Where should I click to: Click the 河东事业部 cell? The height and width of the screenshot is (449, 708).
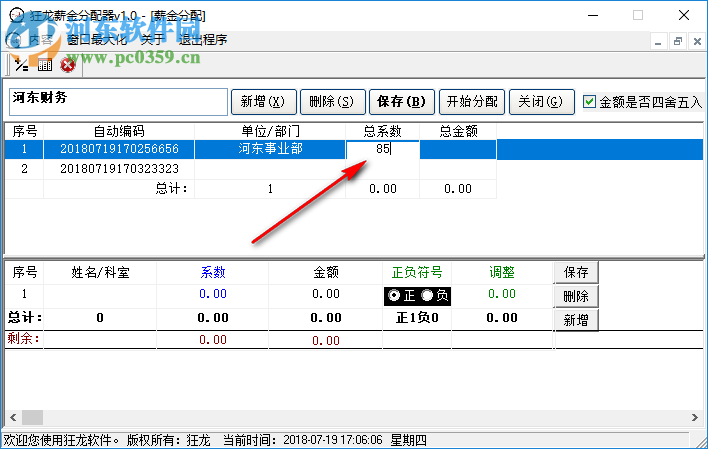270,149
